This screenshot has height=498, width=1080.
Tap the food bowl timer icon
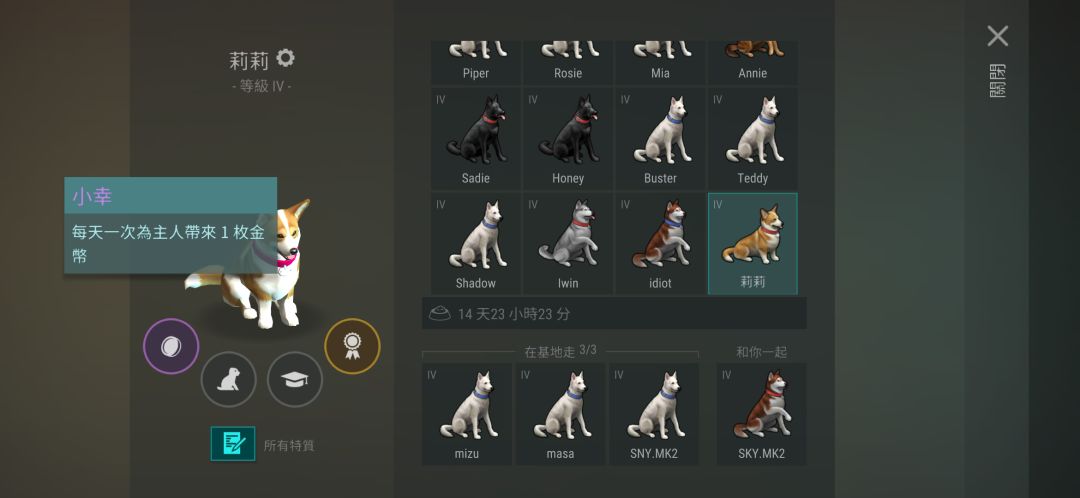pyautogui.click(x=439, y=314)
